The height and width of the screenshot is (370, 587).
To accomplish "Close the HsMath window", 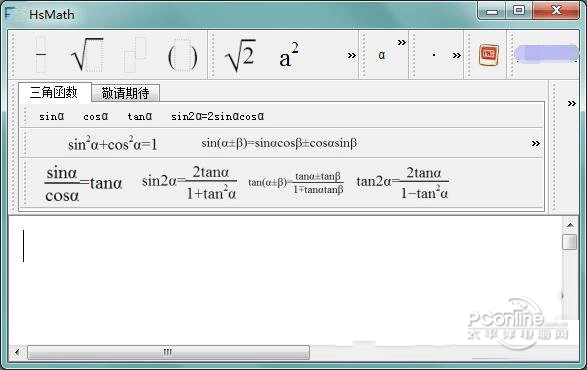I will 556,10.
